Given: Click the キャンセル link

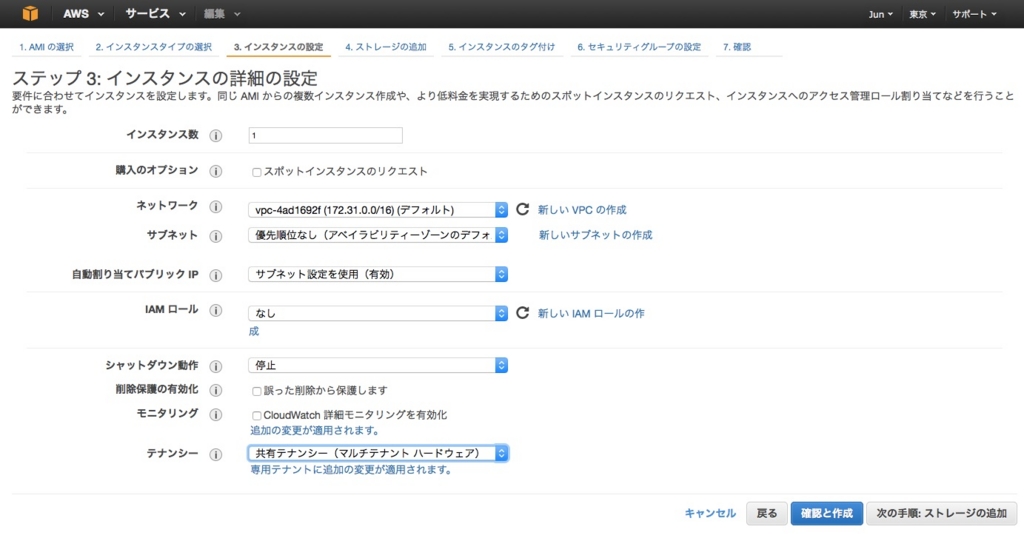Looking at the screenshot, I should (x=710, y=513).
